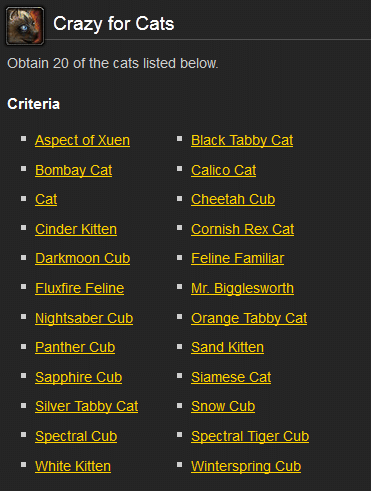Select the White Kitten link
The width and height of the screenshot is (371, 491).
[73, 466]
